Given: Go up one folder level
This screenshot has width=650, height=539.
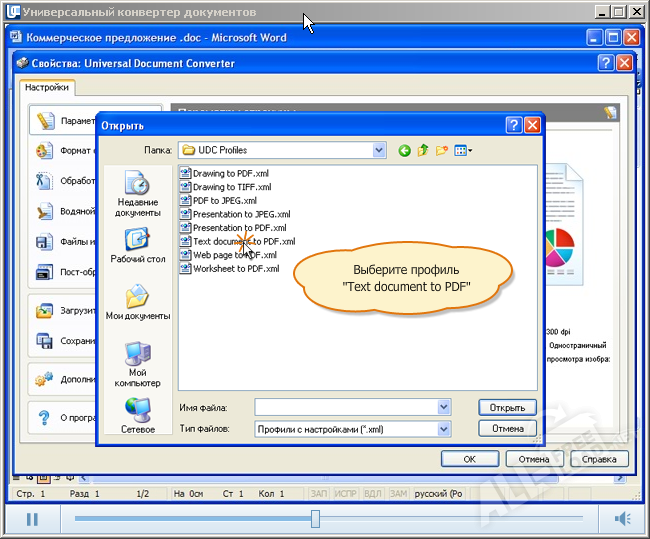Looking at the screenshot, I should [x=423, y=151].
